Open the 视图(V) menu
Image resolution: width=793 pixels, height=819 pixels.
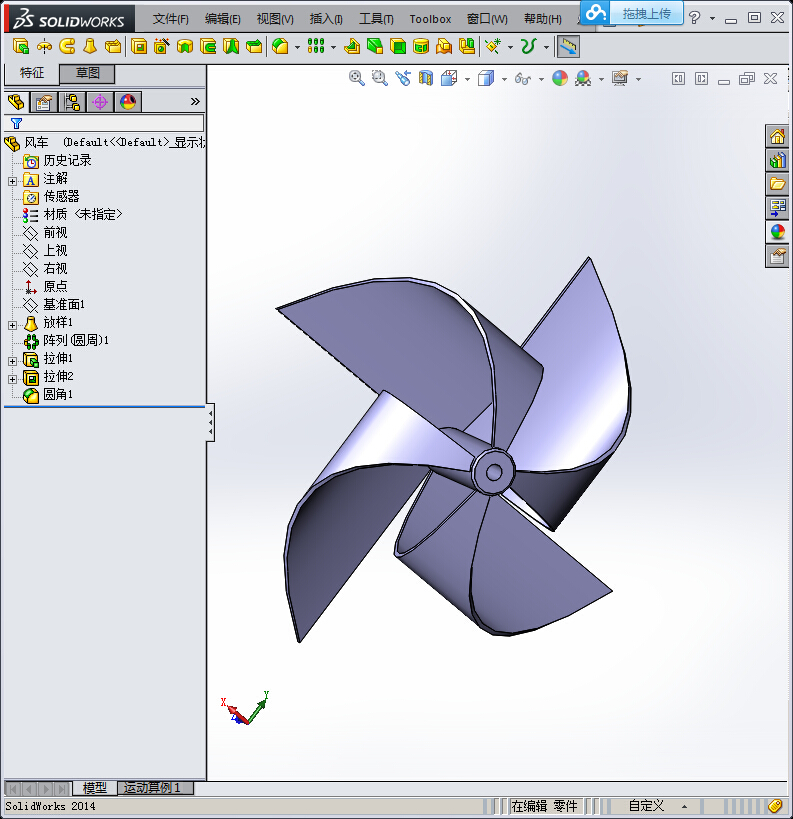click(275, 19)
